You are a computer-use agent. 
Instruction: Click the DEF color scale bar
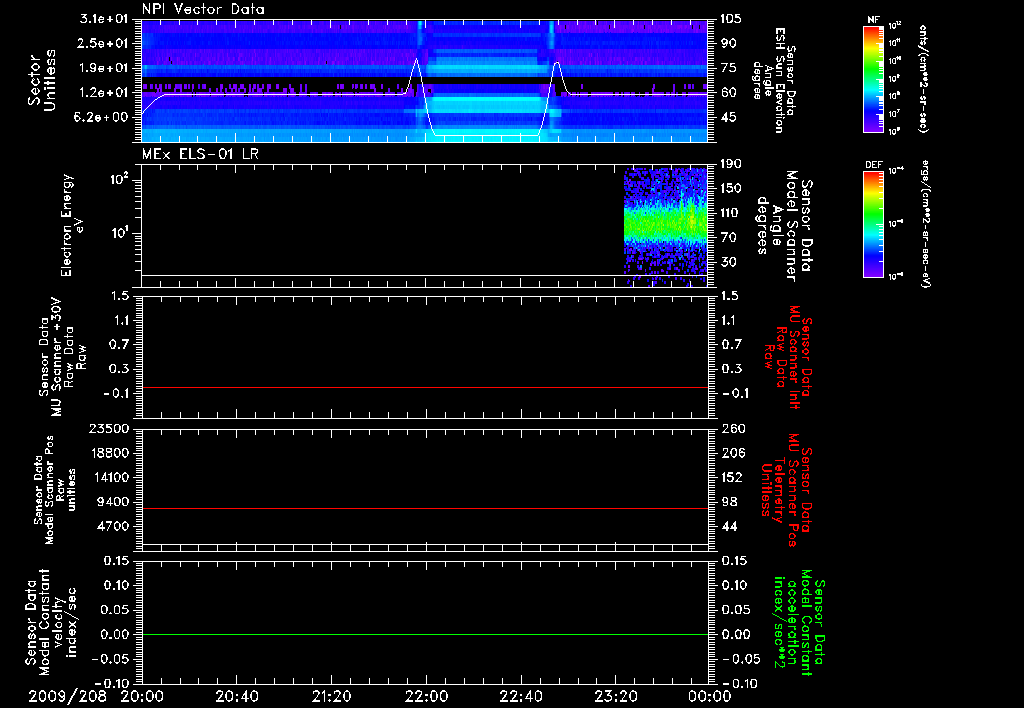pyautogui.click(x=872, y=223)
